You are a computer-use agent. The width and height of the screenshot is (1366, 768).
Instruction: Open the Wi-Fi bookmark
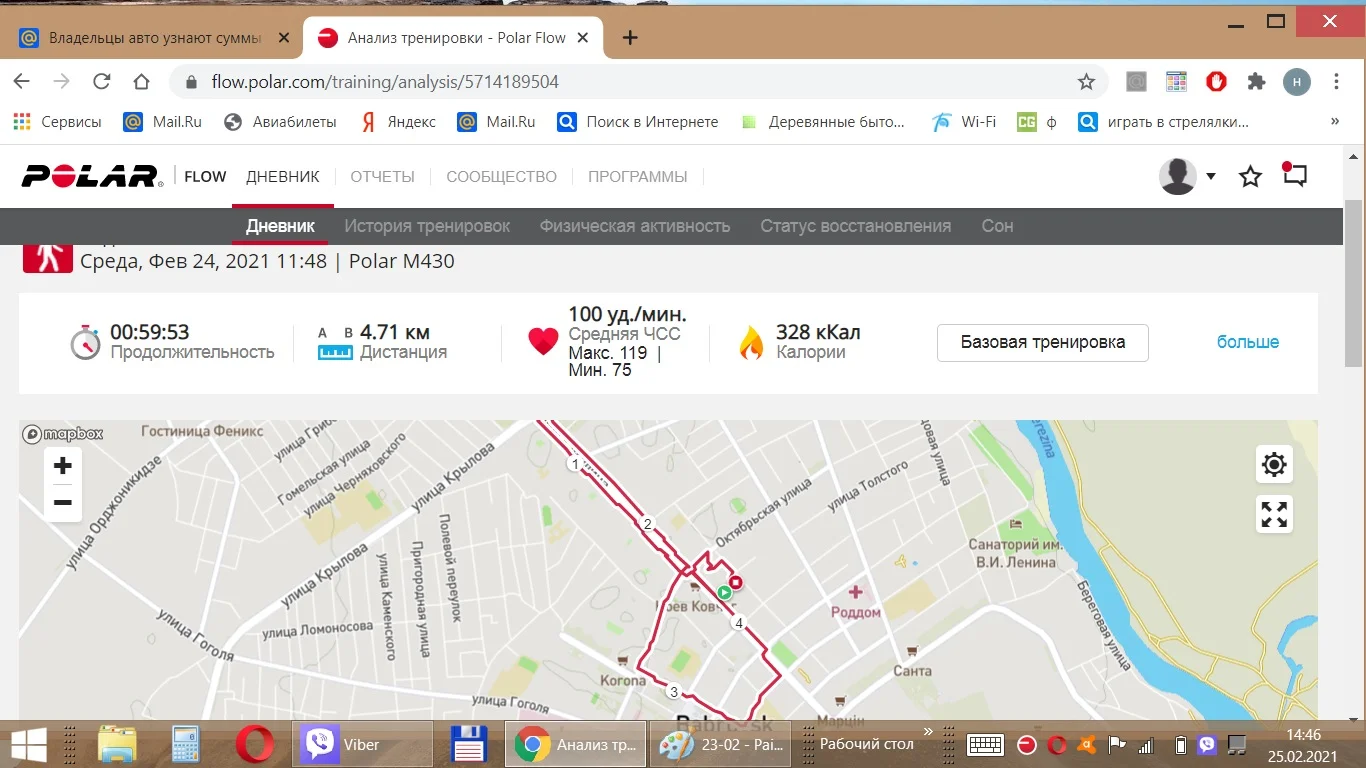(964, 122)
